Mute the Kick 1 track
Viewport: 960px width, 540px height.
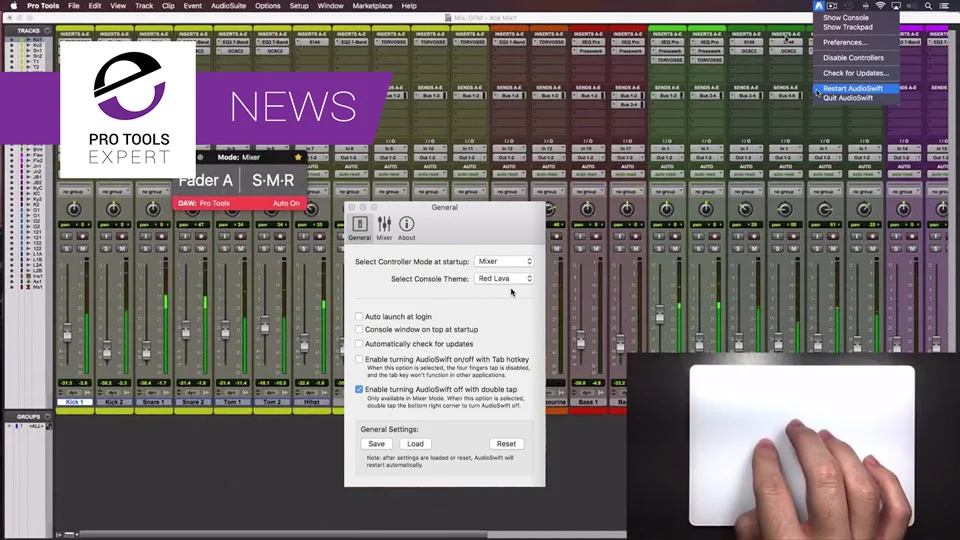click(83, 249)
